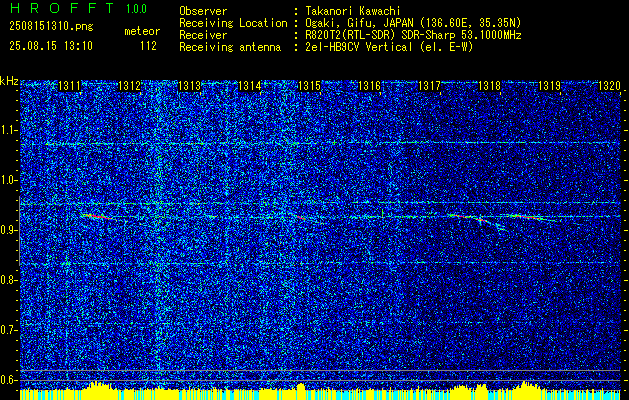Click the 1313 time marker

click(x=189, y=85)
